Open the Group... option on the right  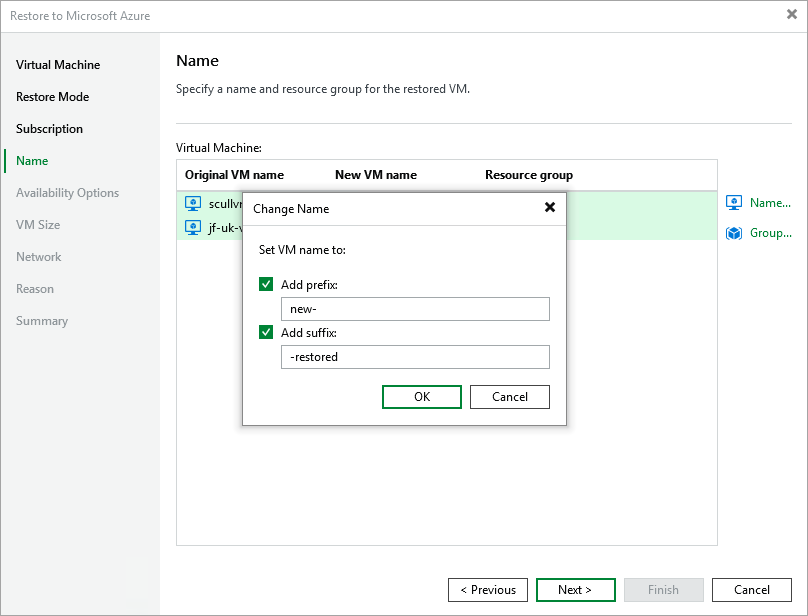click(x=770, y=233)
